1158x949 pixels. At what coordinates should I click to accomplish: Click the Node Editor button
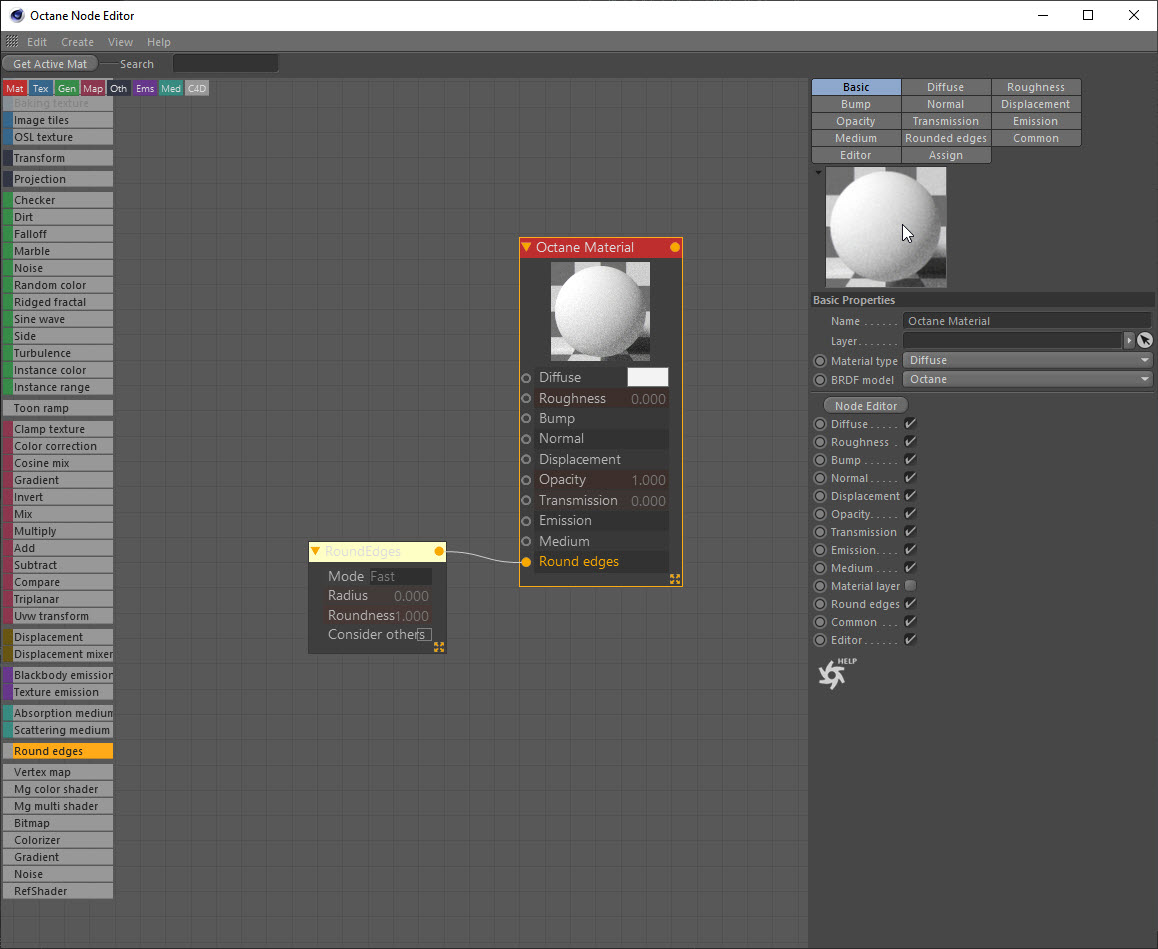coord(866,406)
